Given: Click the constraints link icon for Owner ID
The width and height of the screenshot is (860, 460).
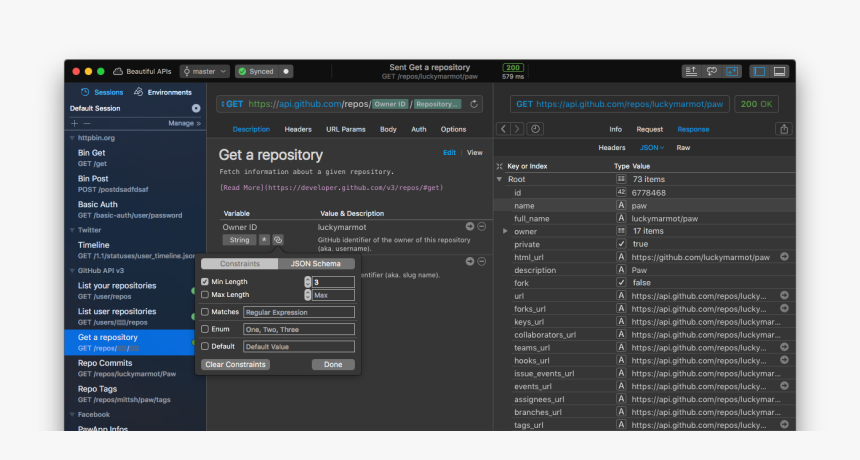Looking at the screenshot, I should pyautogui.click(x=278, y=240).
